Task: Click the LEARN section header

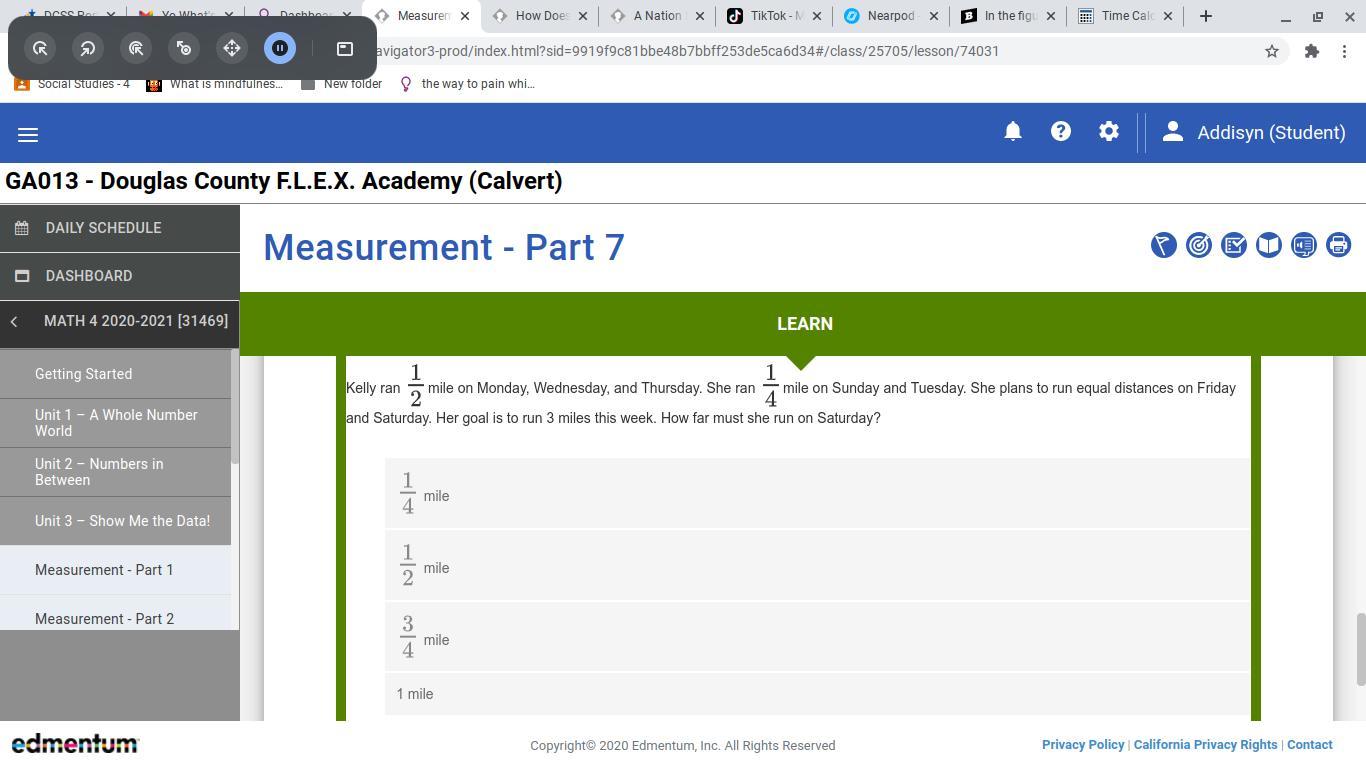Action: point(803,324)
